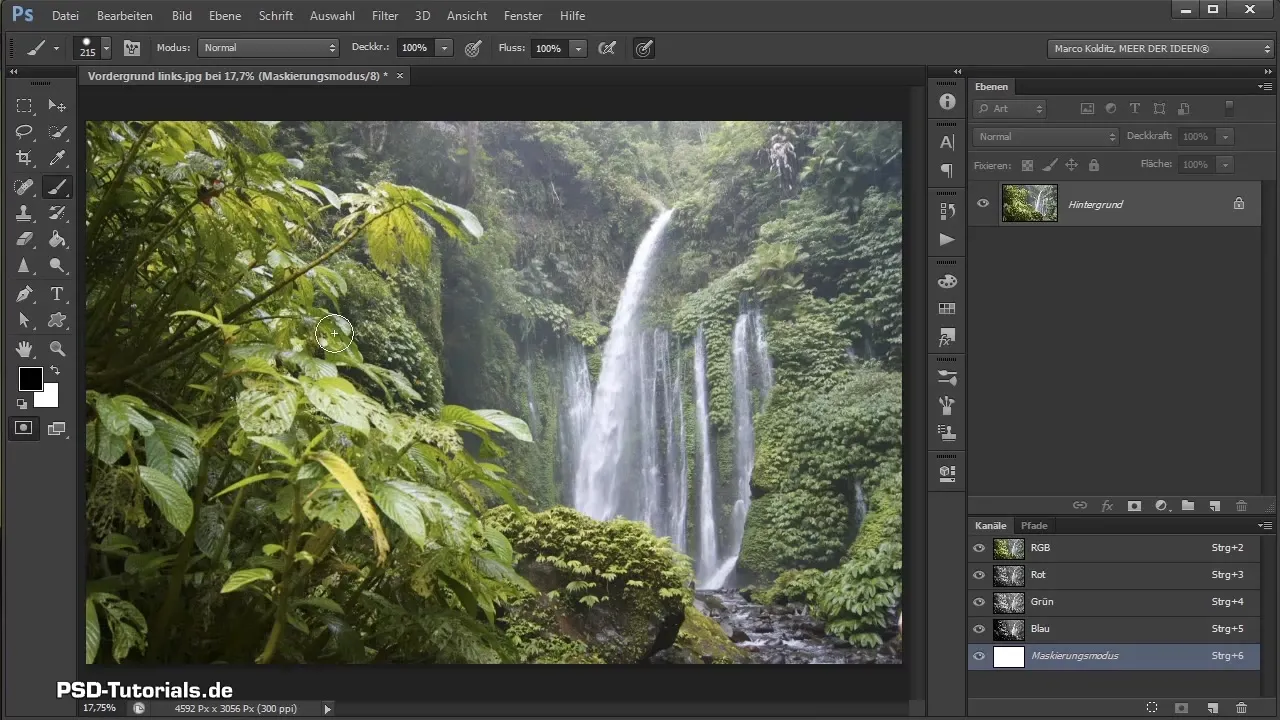Hide the Grün channel

point(979,602)
